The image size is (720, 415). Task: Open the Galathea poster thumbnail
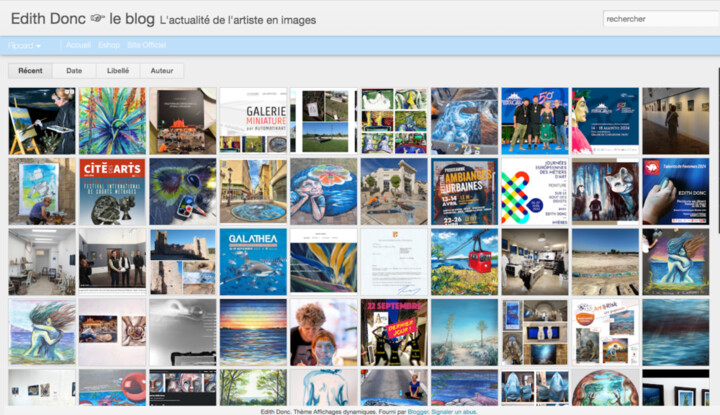pos(252,261)
